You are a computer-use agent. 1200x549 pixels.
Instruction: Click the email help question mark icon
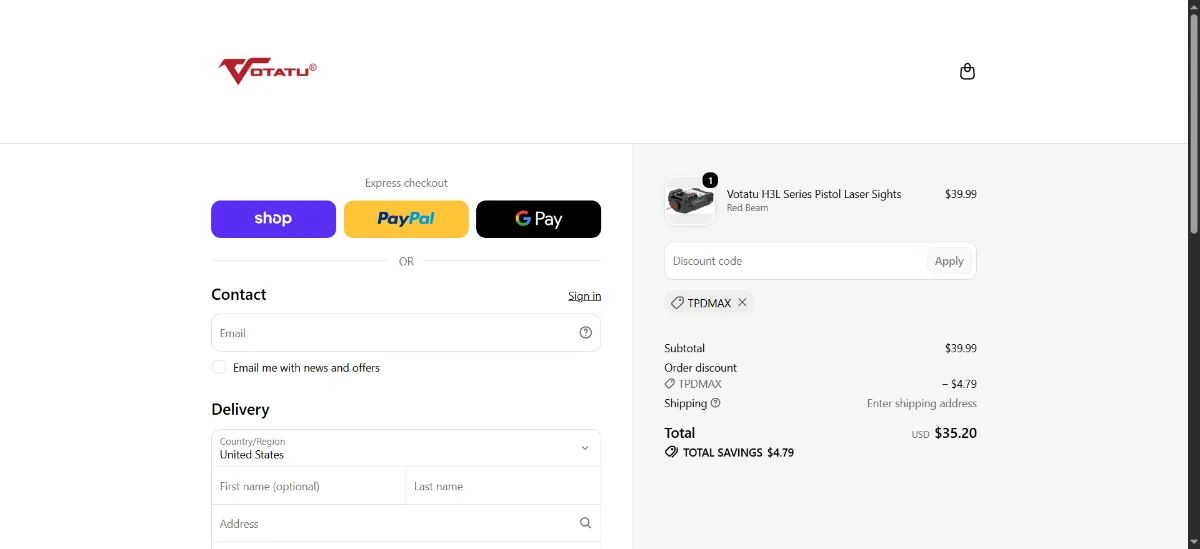[x=586, y=333]
